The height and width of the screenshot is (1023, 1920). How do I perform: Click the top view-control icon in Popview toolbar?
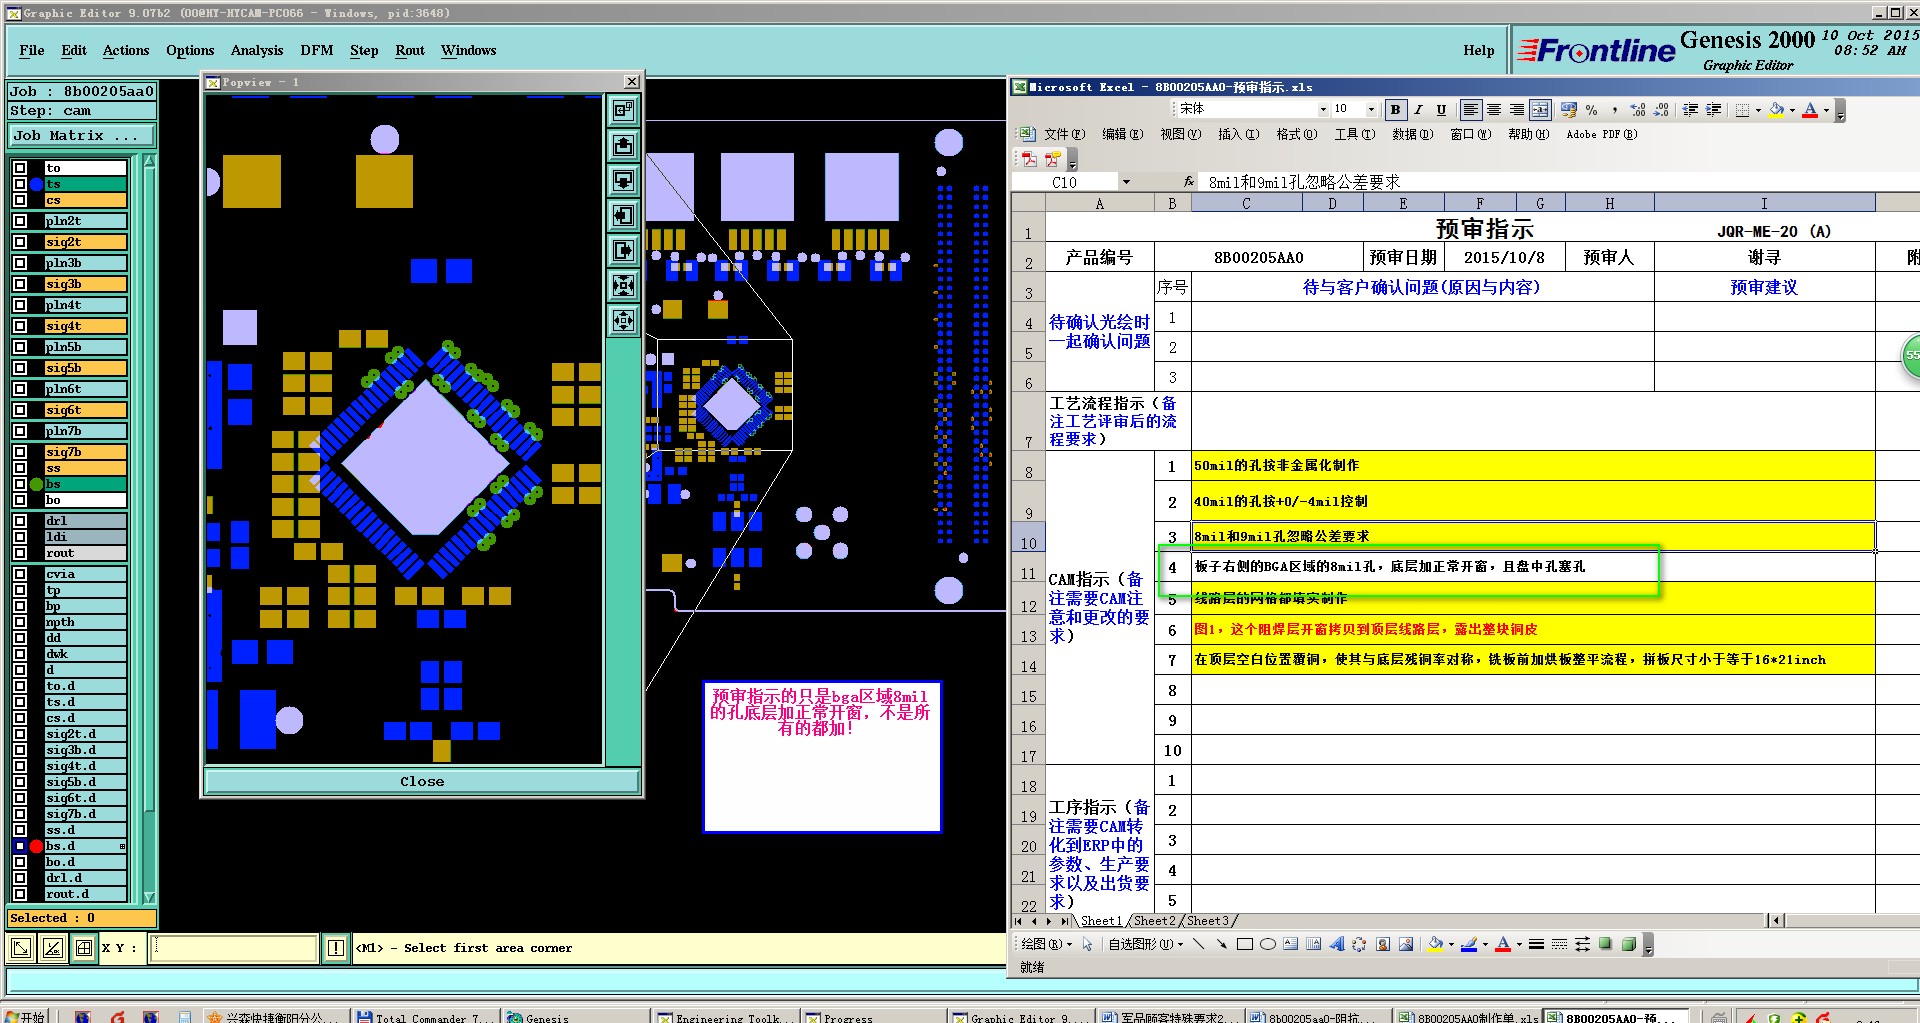click(x=623, y=111)
